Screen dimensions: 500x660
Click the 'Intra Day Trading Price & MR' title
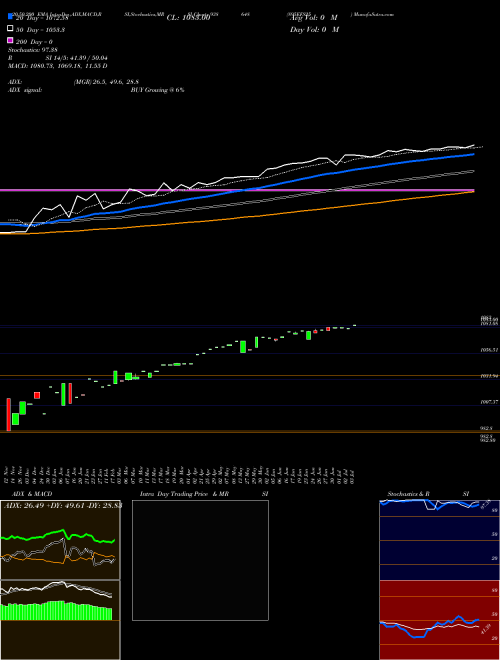click(x=184, y=494)
